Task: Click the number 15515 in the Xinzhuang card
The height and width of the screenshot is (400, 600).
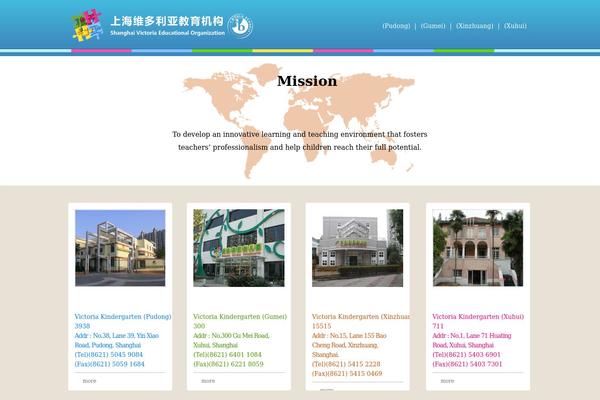Action: pyautogui.click(x=321, y=326)
